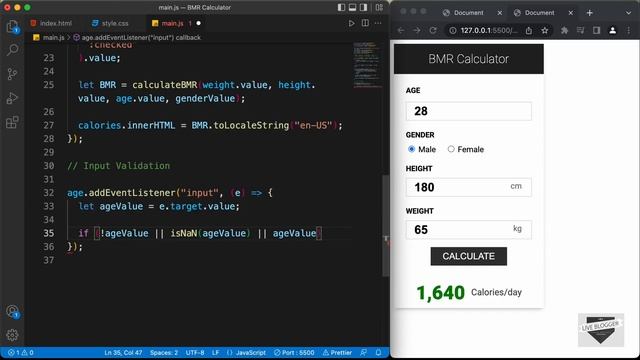Open the Manage gear menu

(x=12, y=335)
